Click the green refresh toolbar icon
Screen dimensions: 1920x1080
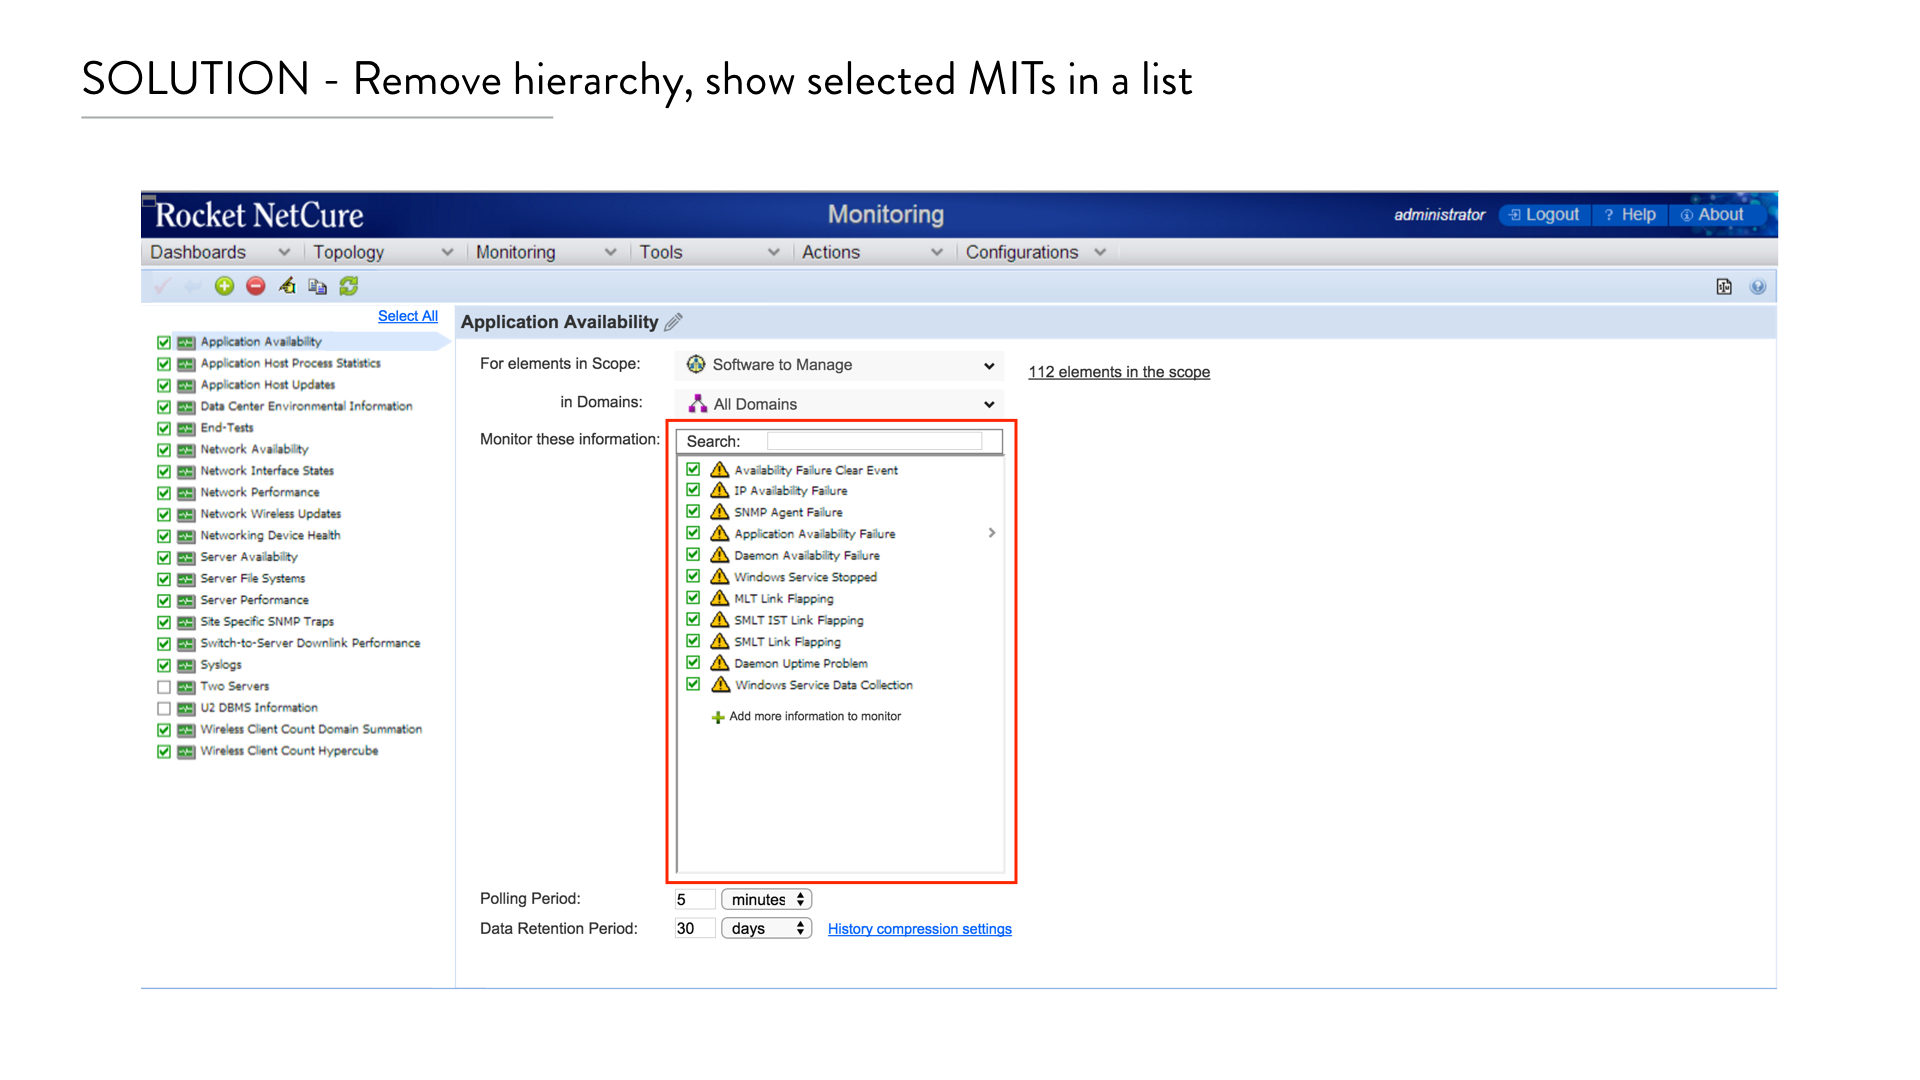349,287
